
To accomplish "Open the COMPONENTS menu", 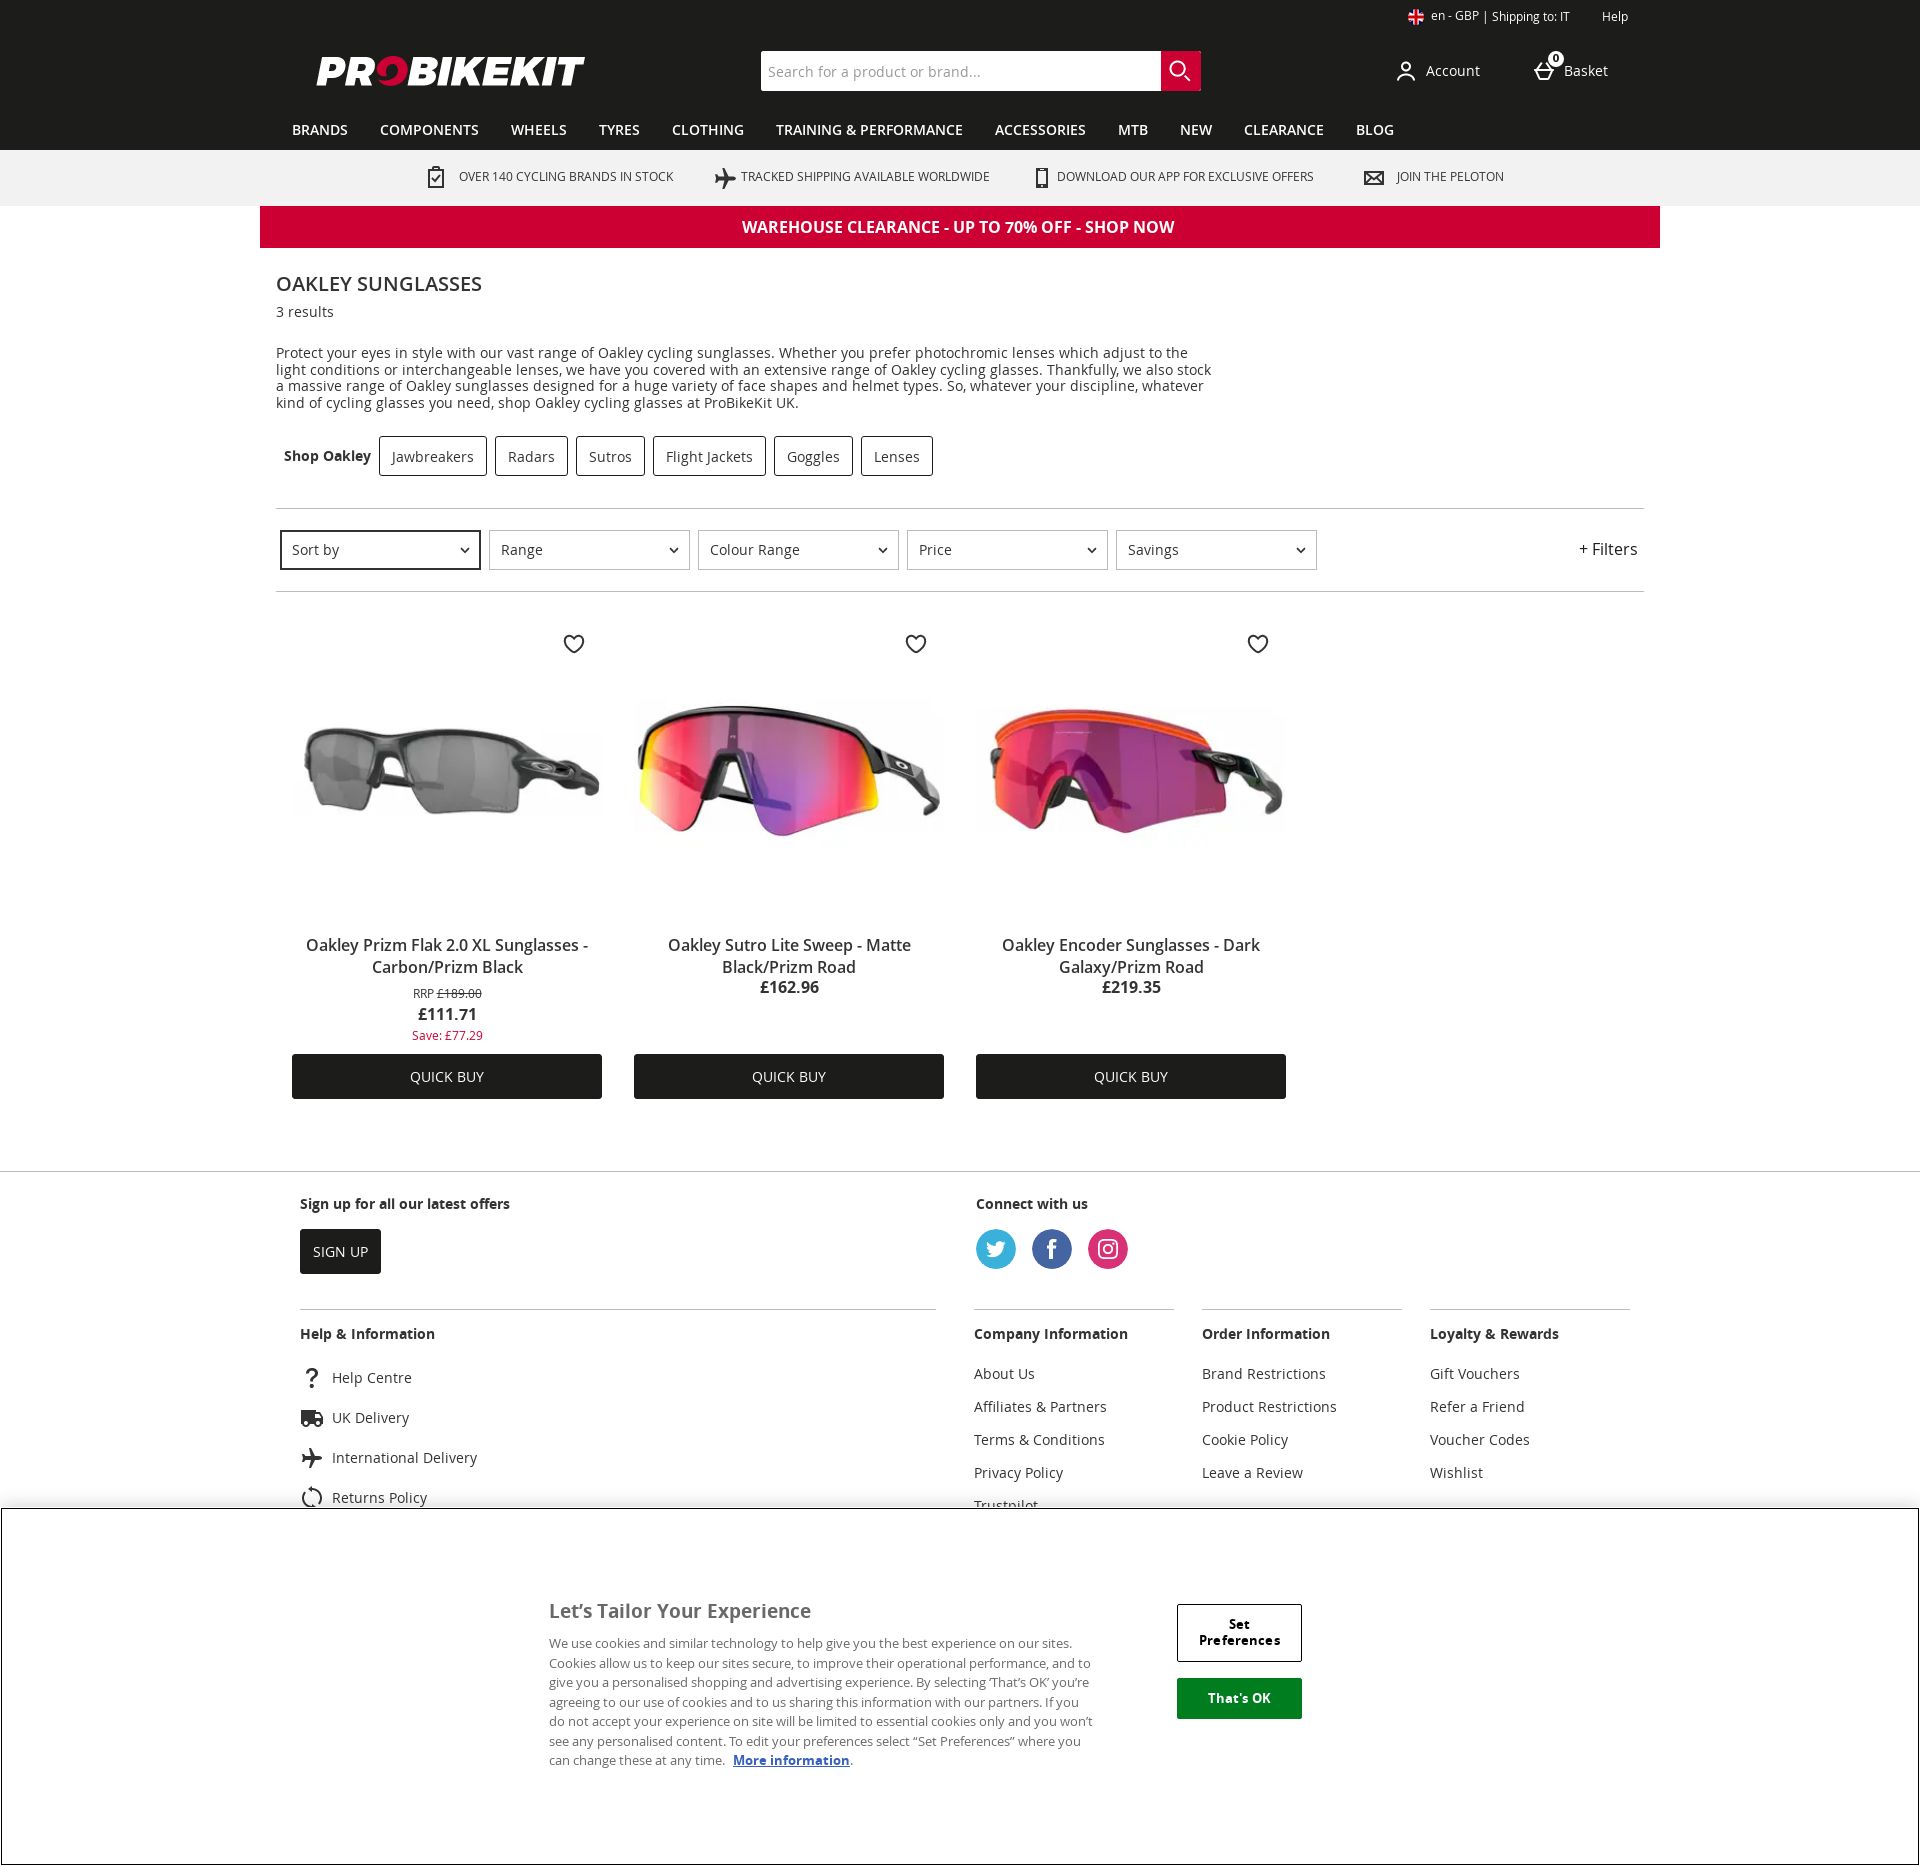I will pos(429,130).
